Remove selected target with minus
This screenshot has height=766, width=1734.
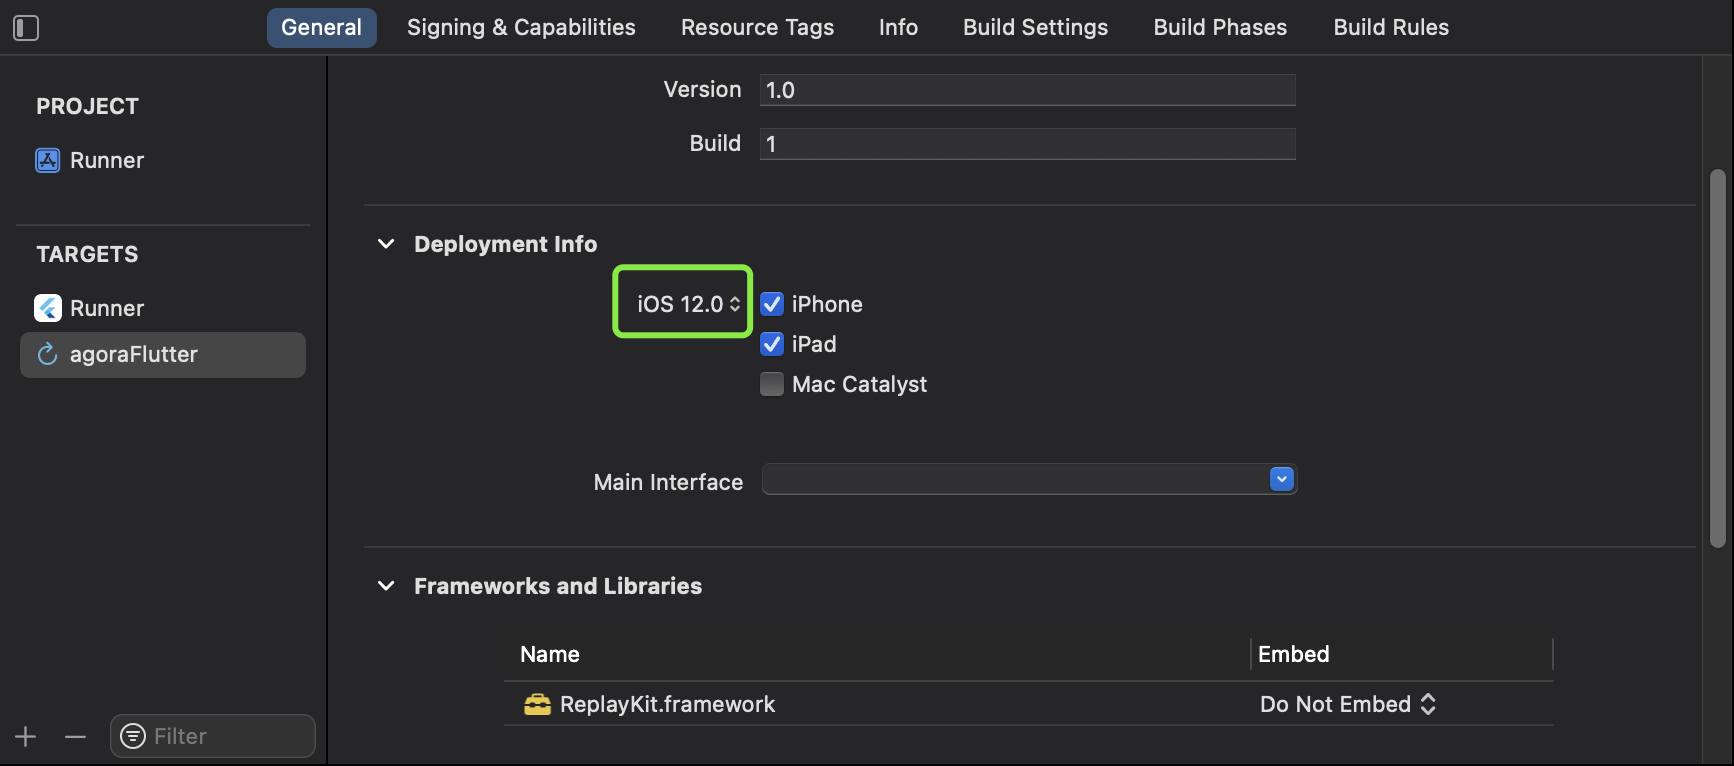coord(75,737)
